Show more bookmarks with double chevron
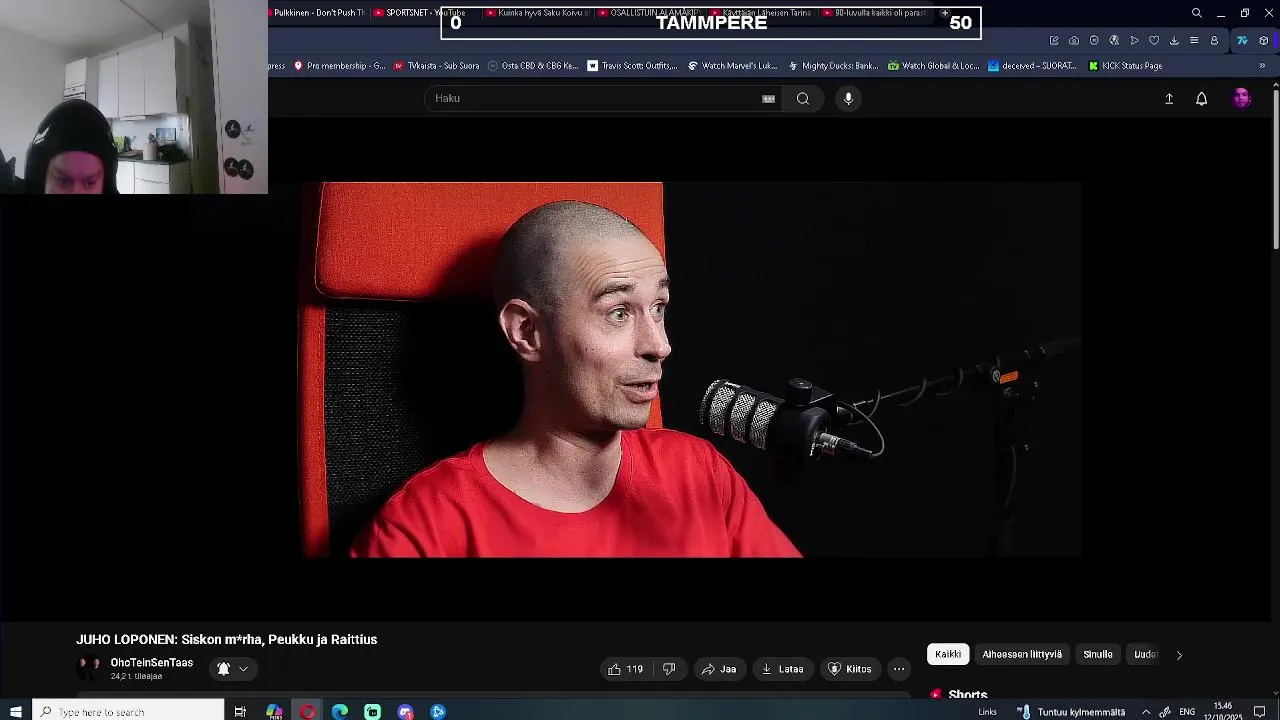 [x=1262, y=66]
